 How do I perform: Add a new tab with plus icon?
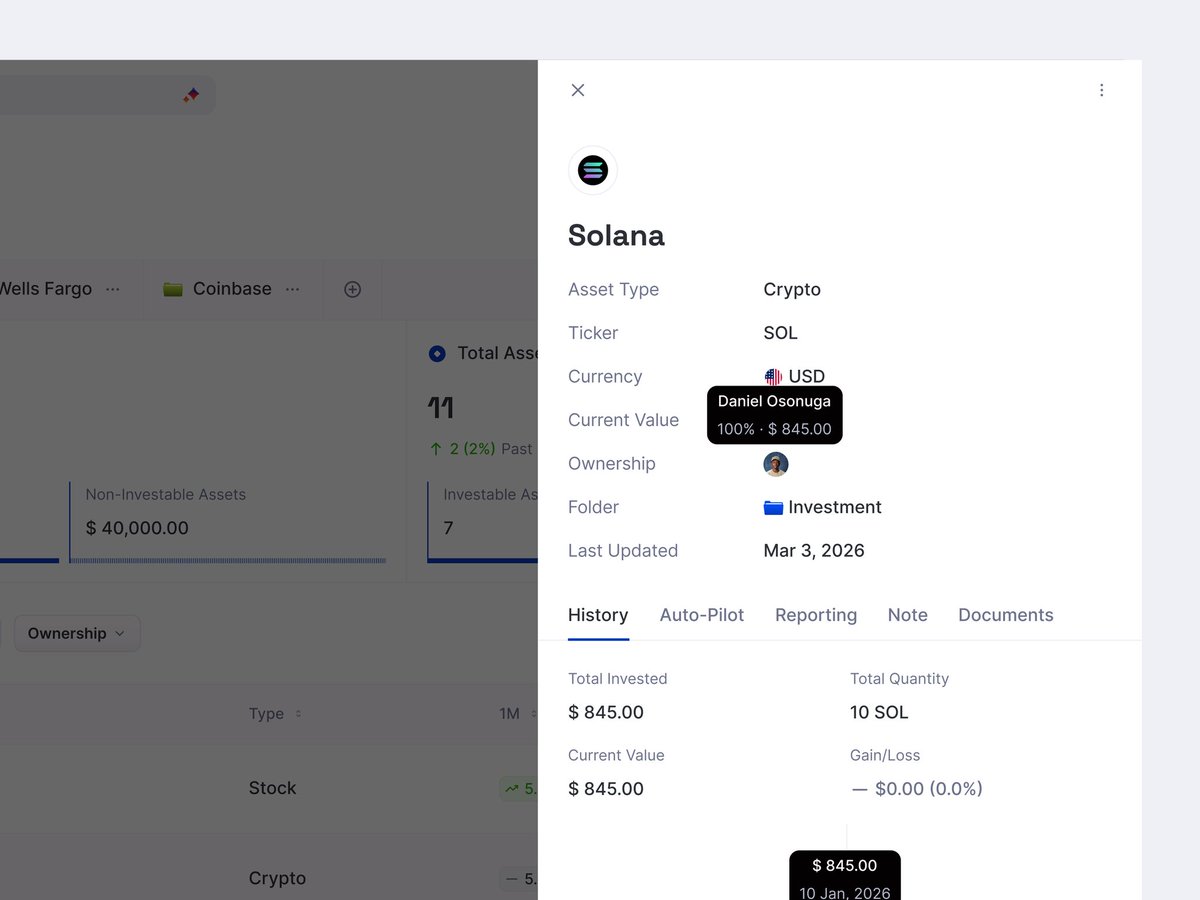coord(352,289)
